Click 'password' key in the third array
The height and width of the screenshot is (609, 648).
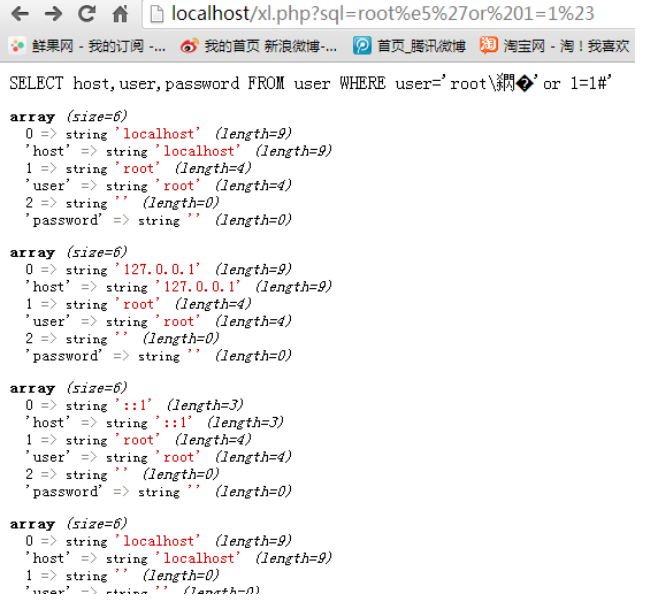(x=64, y=492)
